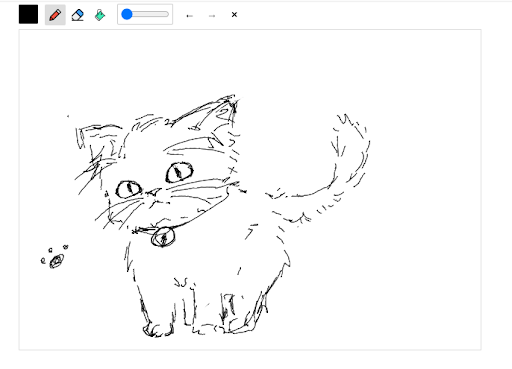The width and height of the screenshot is (512, 369).
Task: Select the pencil drawing tool
Action: point(55,15)
